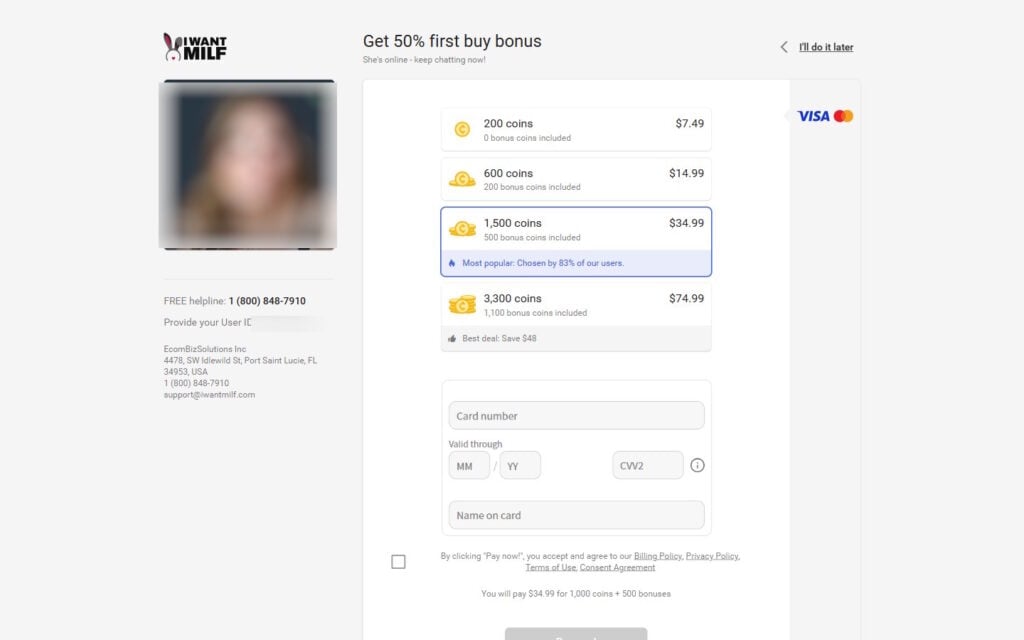Click the EcomBizSolutions Inc company name
1024x640 pixels.
(205, 349)
